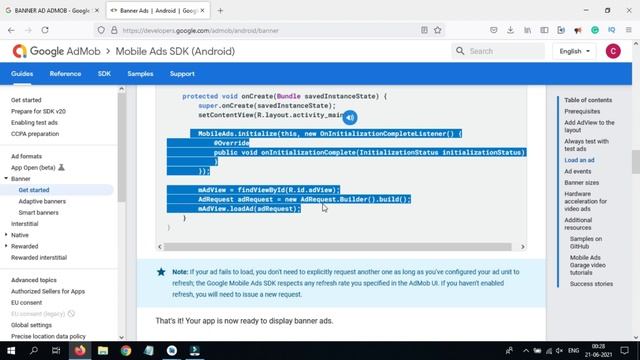640x360 pixels.
Task: Open Firefox from the taskbar
Action: [x=80, y=351]
